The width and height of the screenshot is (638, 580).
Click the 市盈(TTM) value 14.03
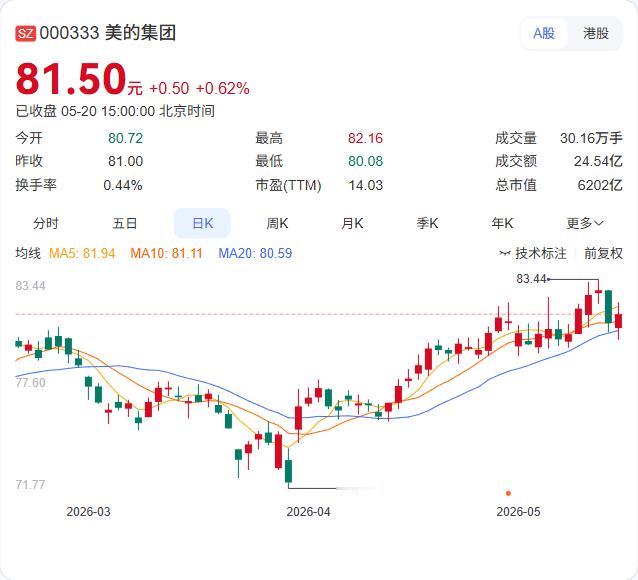pyautogui.click(x=365, y=186)
